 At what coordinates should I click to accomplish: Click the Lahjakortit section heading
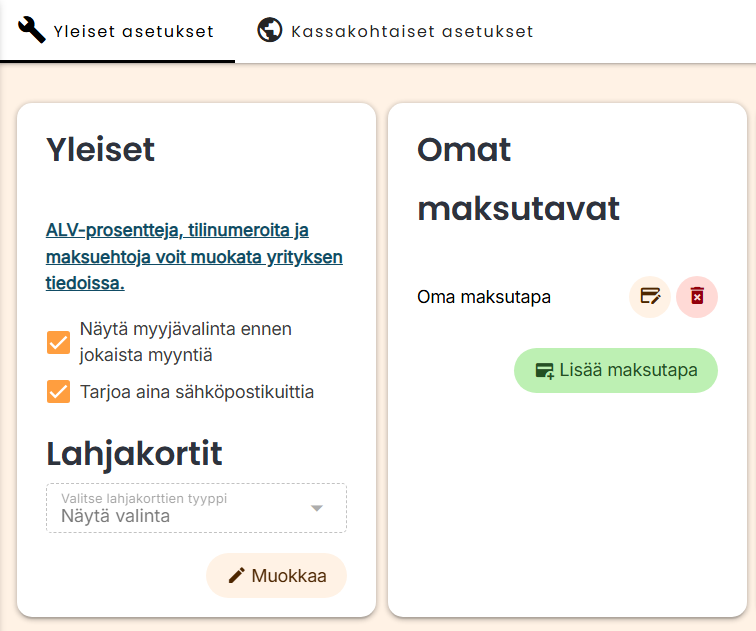(134, 453)
